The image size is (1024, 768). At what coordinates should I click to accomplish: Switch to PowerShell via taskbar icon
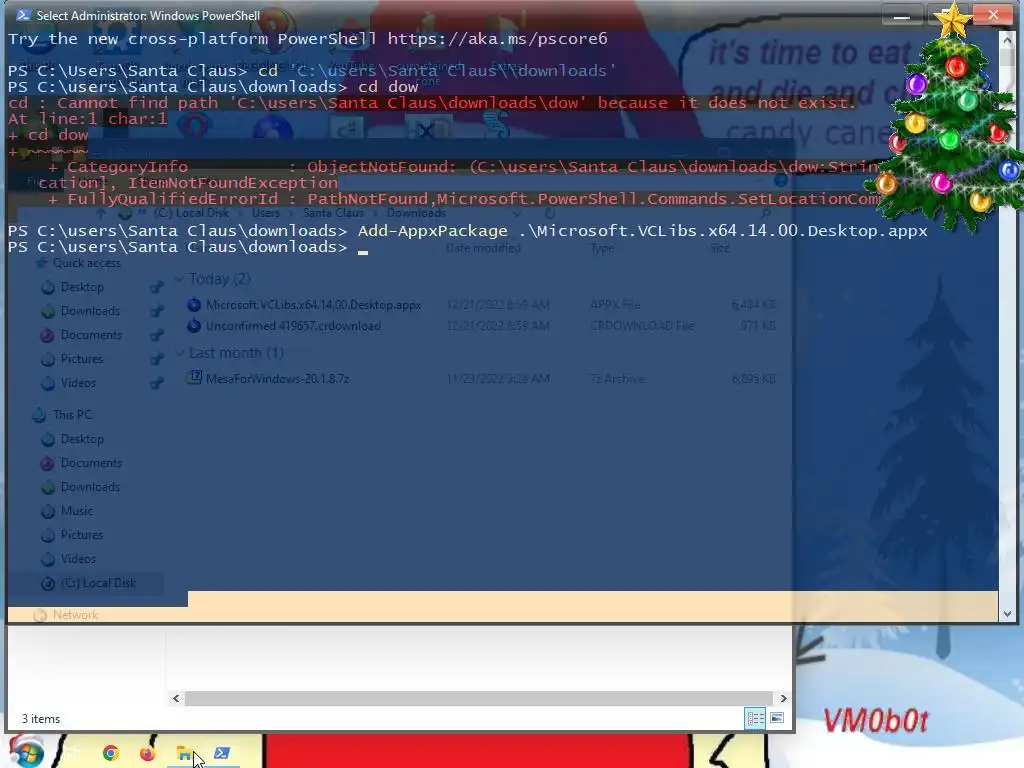[x=222, y=753]
